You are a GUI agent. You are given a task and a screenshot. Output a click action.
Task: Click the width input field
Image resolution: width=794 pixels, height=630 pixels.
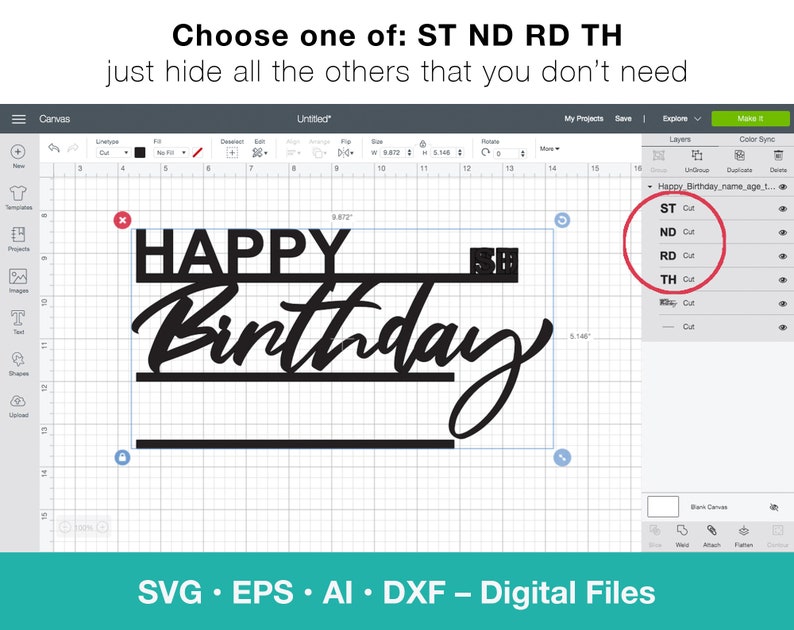click(392, 152)
